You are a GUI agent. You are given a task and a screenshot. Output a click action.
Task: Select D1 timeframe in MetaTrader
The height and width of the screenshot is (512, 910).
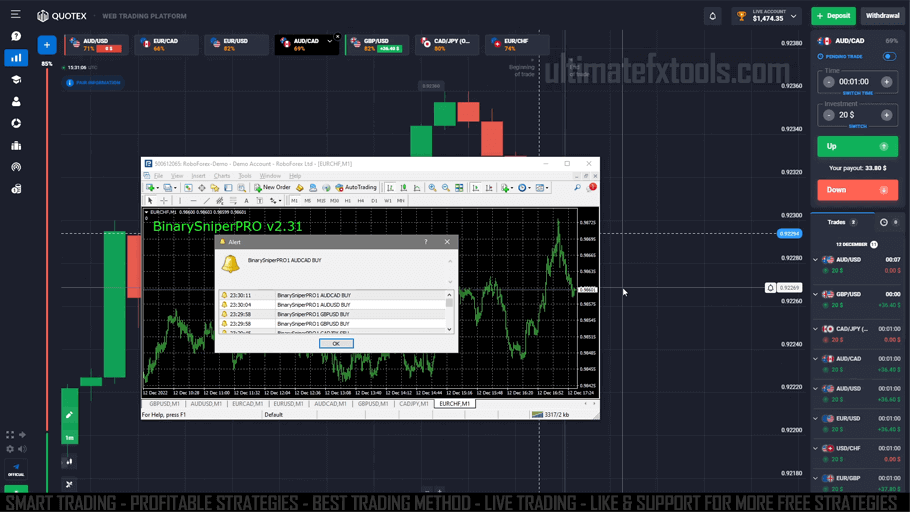[x=374, y=201]
